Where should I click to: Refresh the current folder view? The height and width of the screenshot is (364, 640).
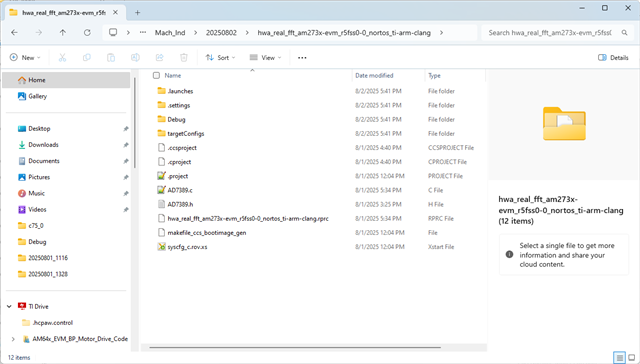pos(87,33)
